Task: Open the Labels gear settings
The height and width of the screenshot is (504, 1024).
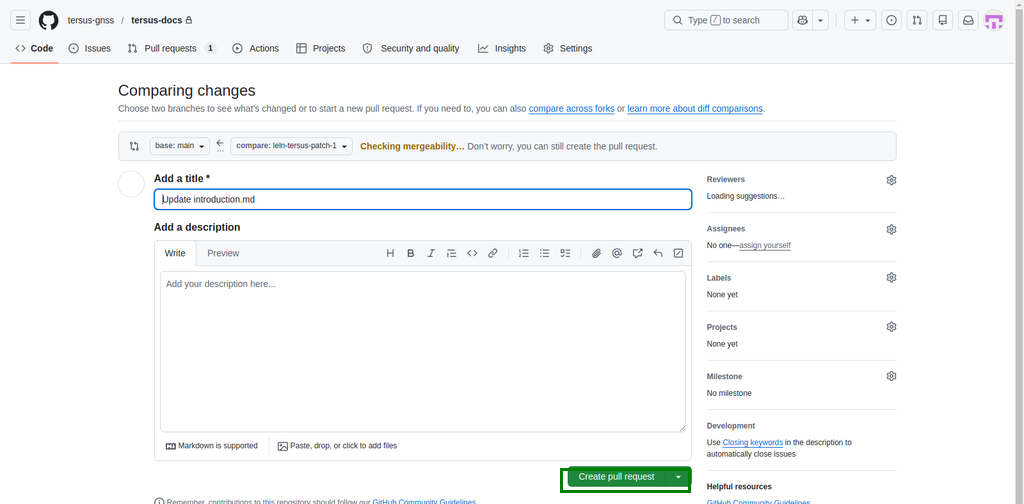Action: tap(891, 277)
